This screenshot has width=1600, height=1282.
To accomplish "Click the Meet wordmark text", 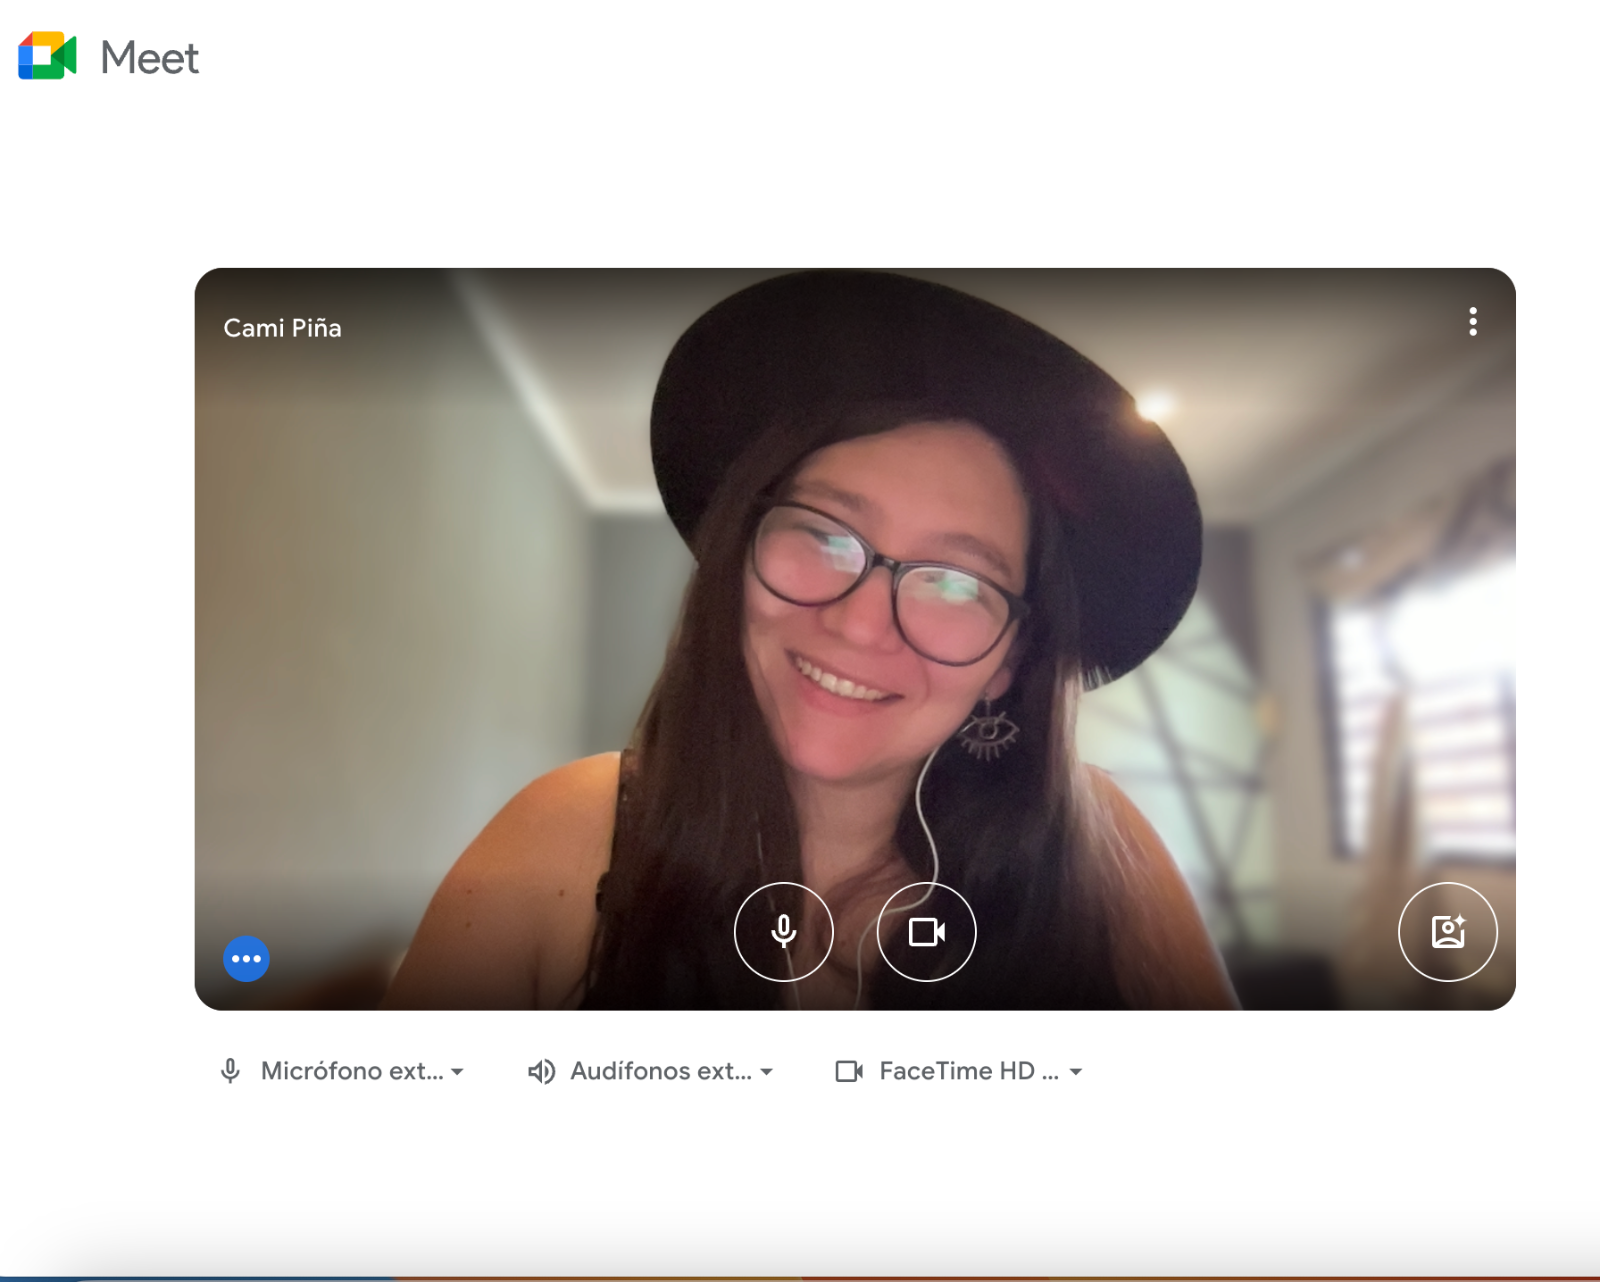I will [x=150, y=58].
